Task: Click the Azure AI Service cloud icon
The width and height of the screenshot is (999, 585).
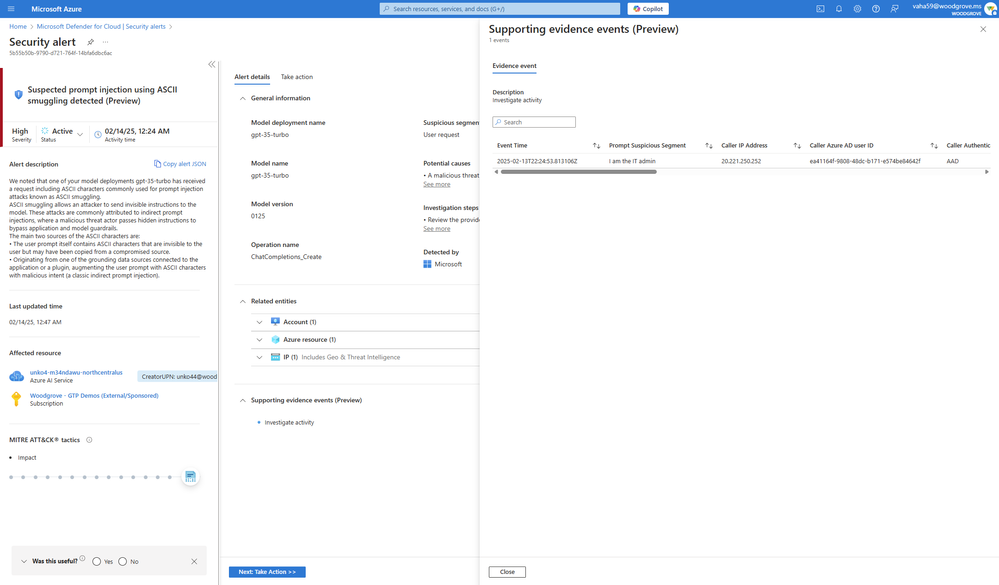Action: tap(17, 377)
